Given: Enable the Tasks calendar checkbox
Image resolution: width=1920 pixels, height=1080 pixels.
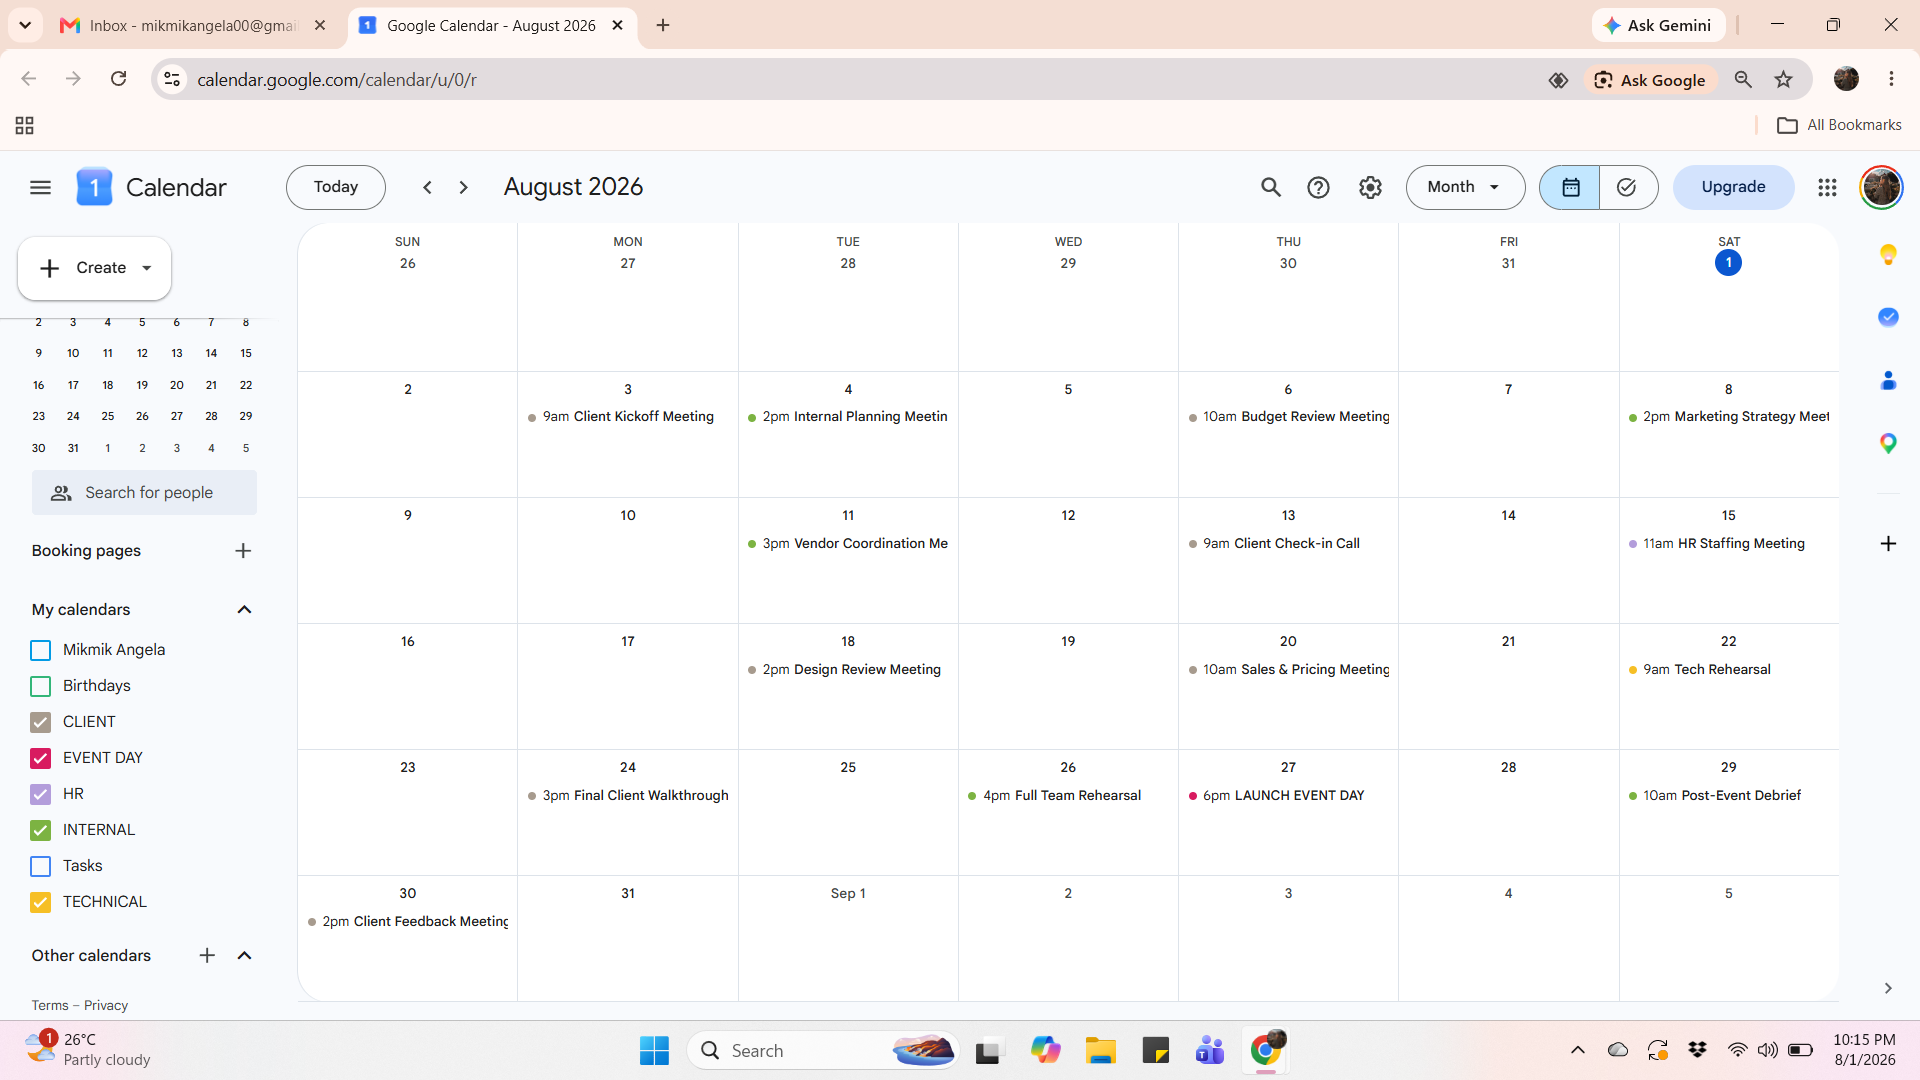Looking at the screenshot, I should 40,866.
